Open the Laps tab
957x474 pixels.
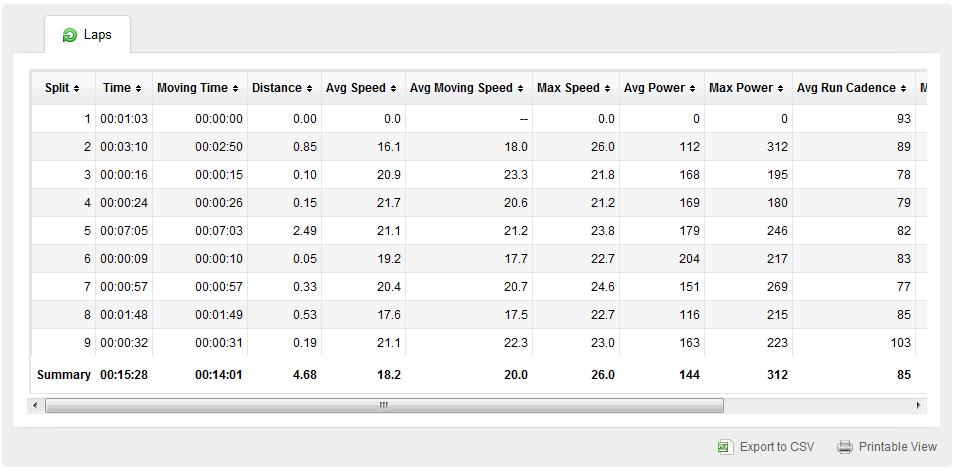(87, 35)
